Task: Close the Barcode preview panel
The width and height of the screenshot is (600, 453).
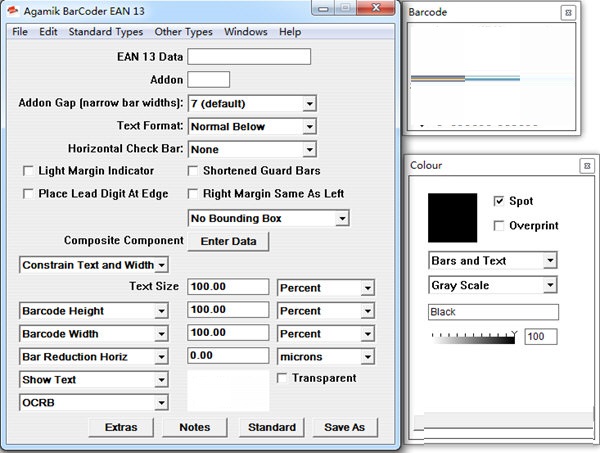Action: coord(568,13)
